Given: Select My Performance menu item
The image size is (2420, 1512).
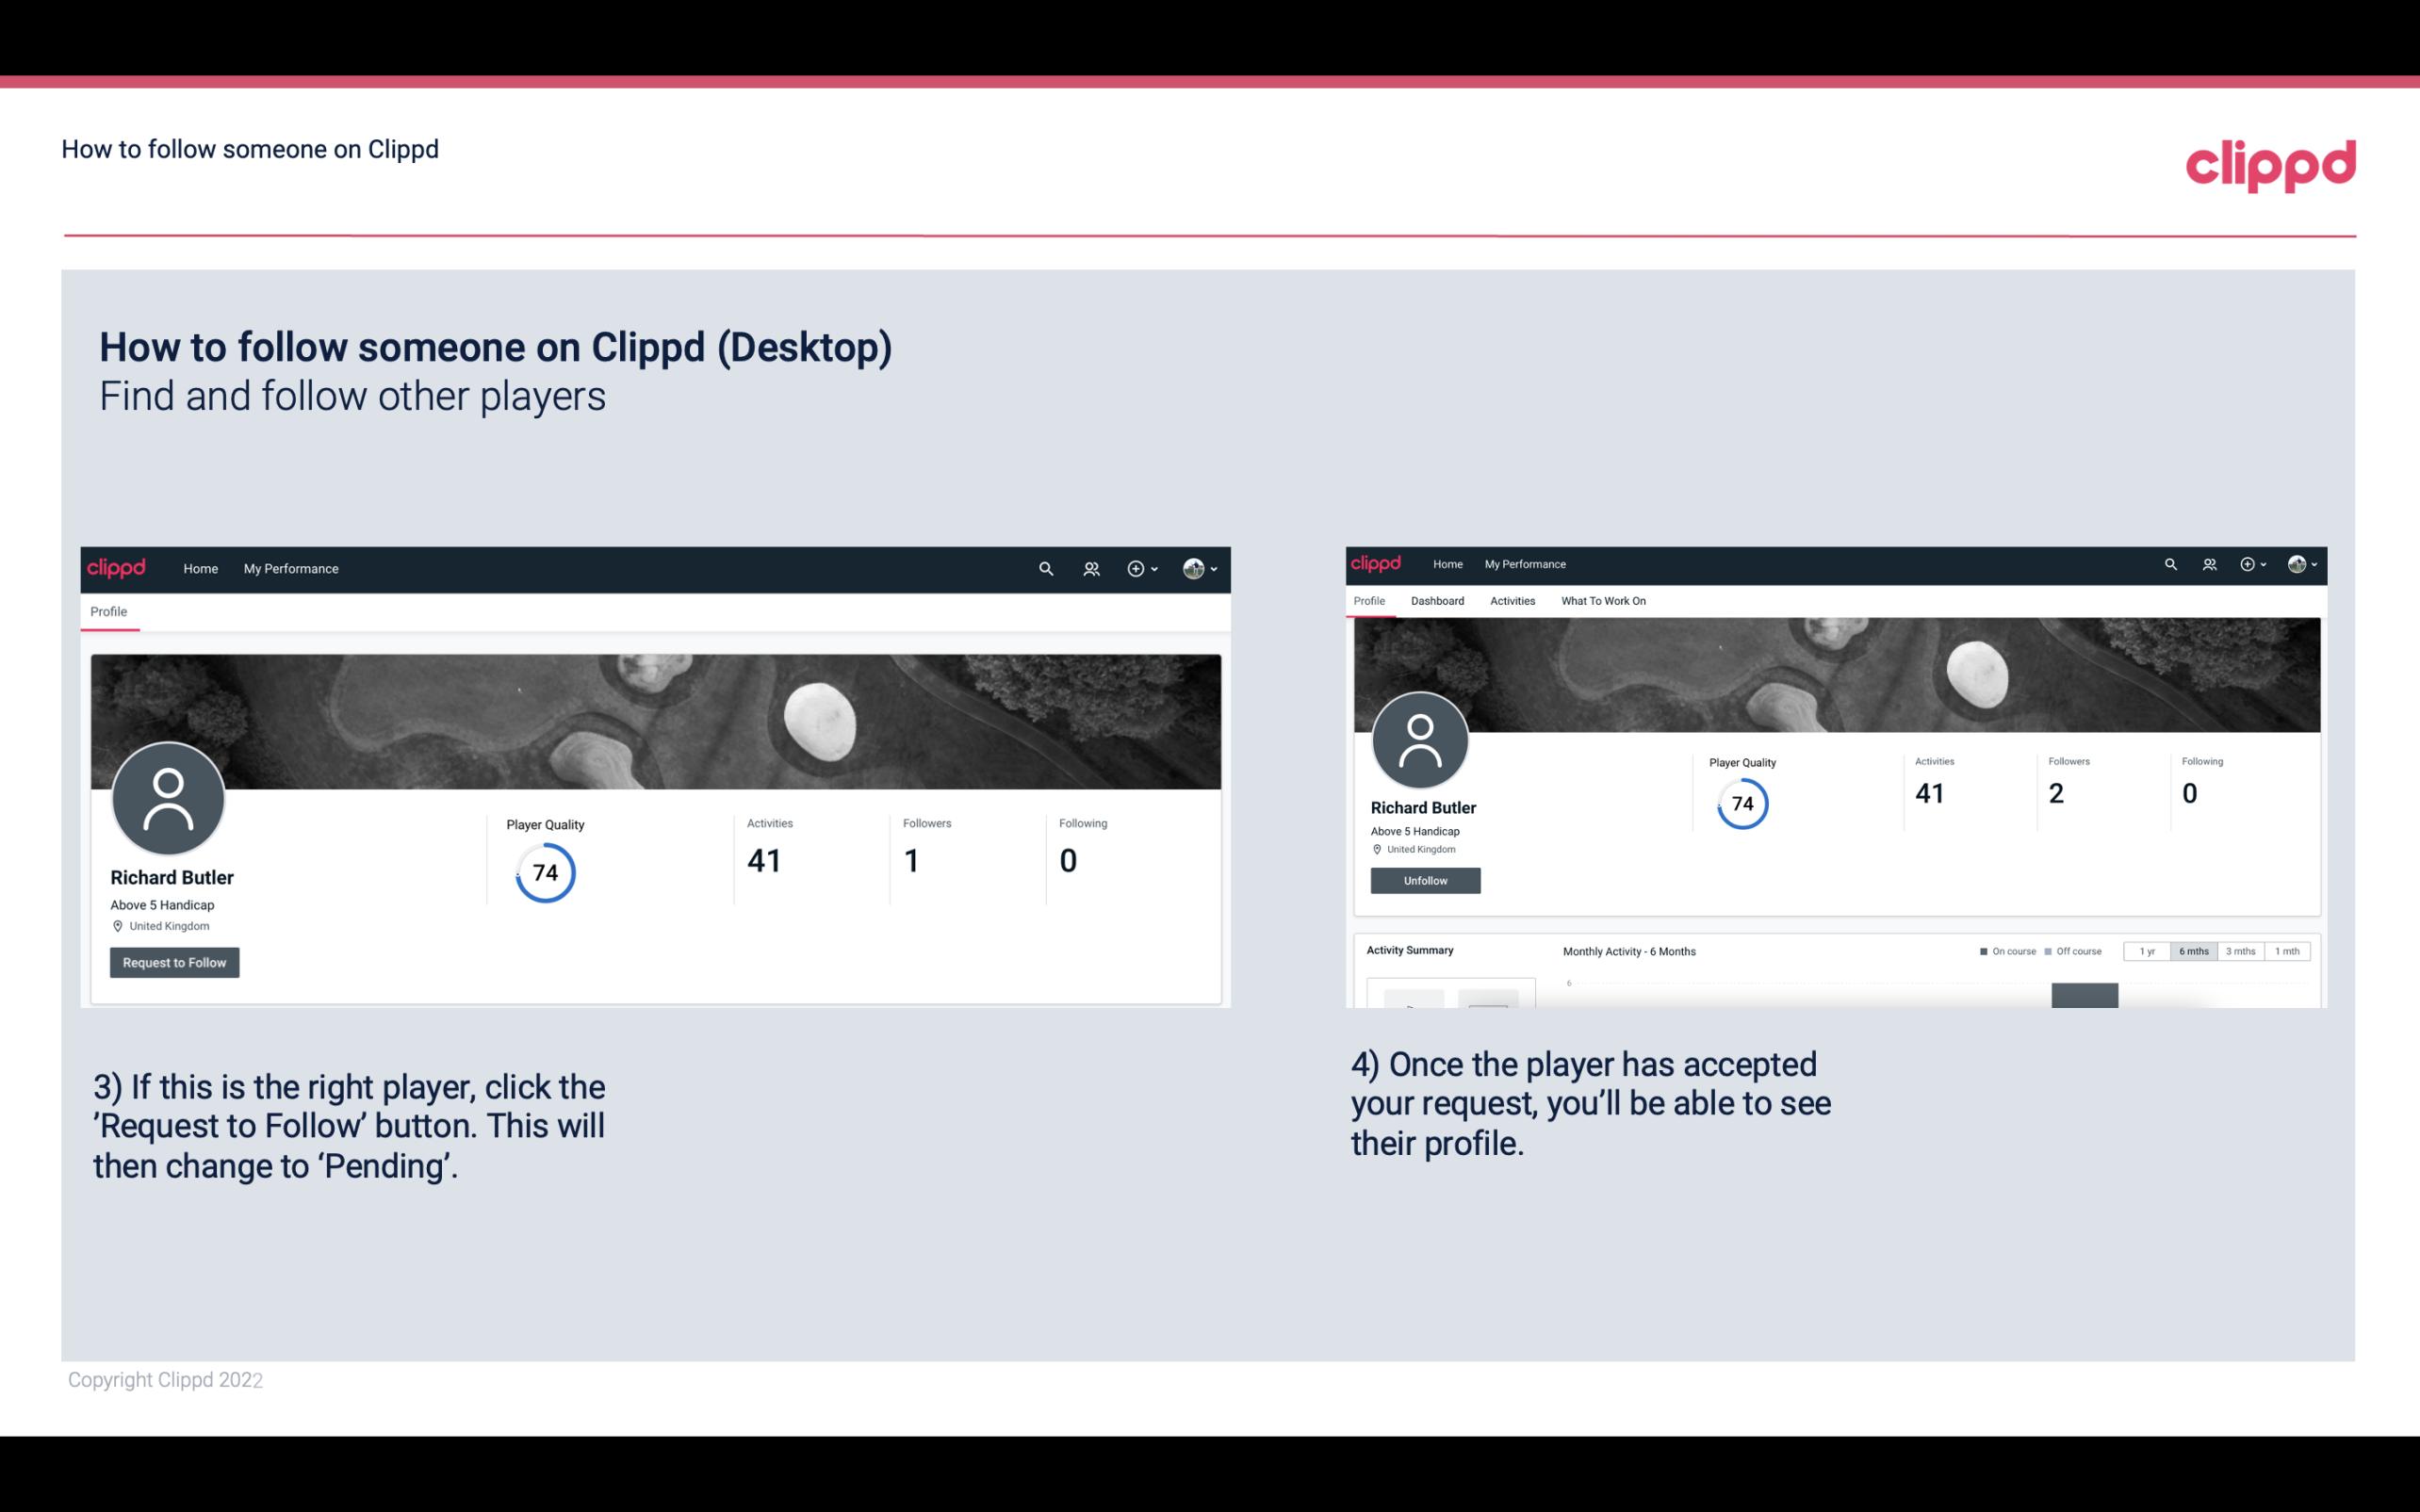Looking at the screenshot, I should 289,568.
